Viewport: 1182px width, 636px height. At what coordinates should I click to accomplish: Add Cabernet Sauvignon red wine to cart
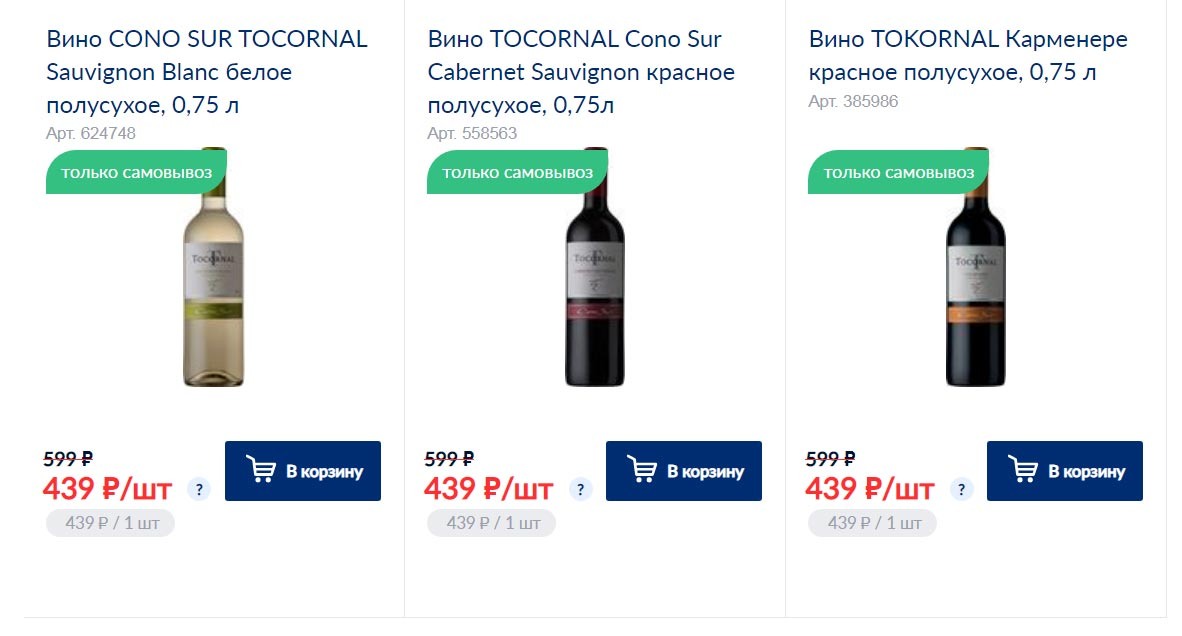pos(684,471)
